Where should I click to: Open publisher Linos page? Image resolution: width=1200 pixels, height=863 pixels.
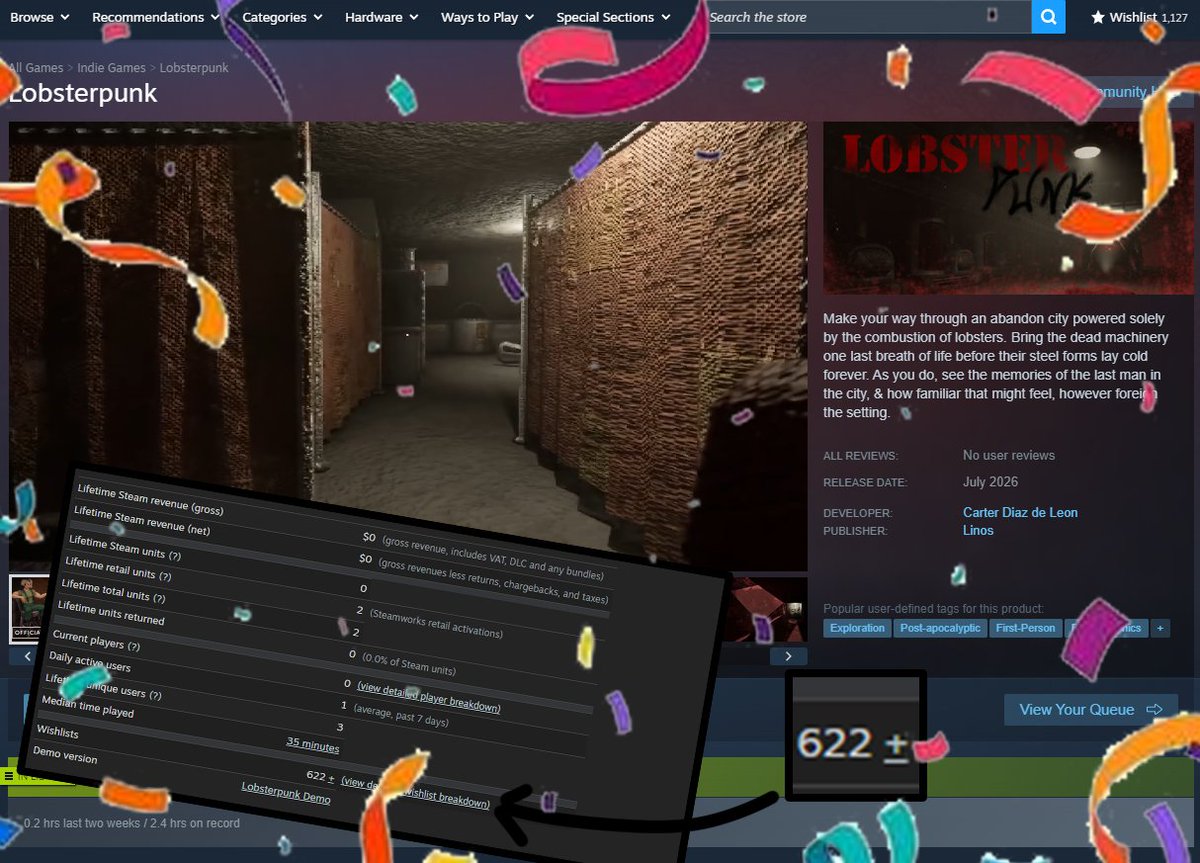[978, 530]
